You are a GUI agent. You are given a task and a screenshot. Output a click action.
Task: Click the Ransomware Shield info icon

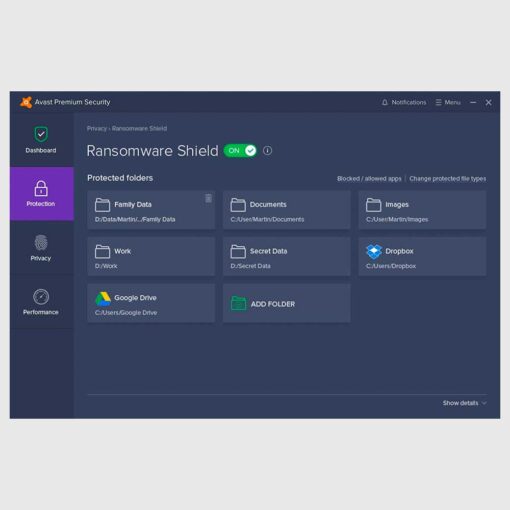267,151
